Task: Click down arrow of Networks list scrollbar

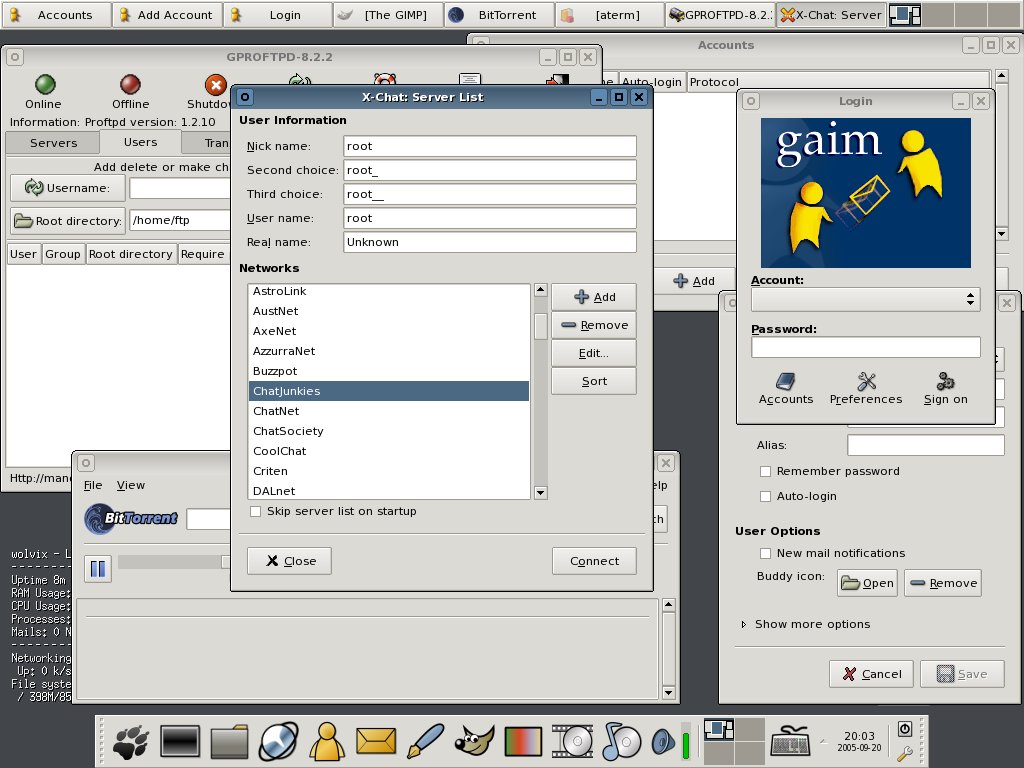Action: [x=541, y=493]
